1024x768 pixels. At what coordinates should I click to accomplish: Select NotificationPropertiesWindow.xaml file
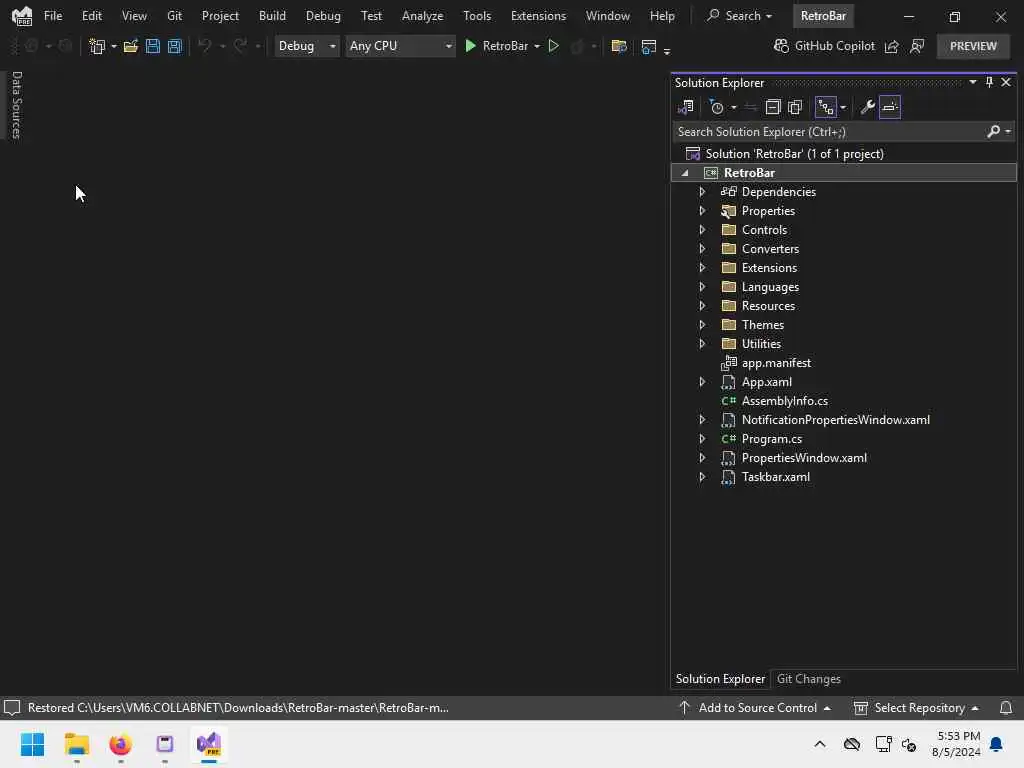[835, 420]
